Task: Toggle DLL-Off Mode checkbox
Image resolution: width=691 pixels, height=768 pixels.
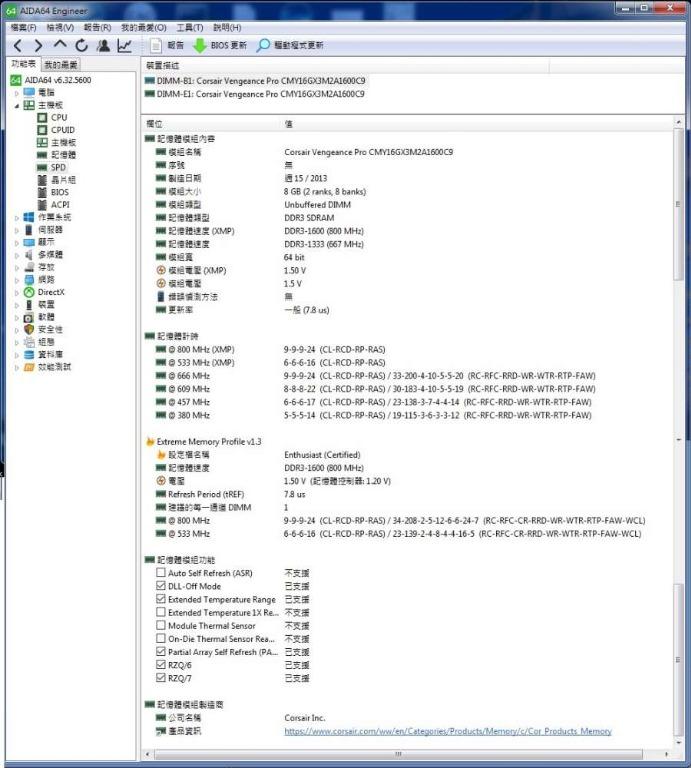Action: pos(161,585)
